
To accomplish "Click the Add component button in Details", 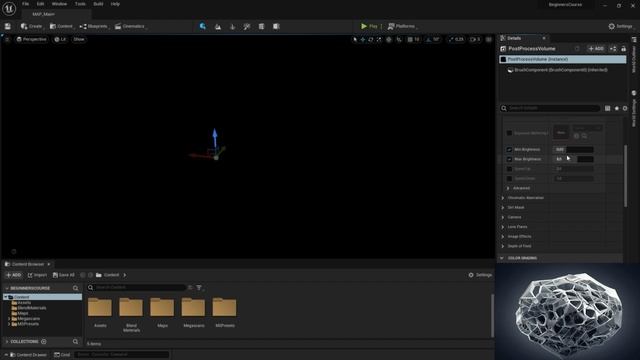I will (x=596, y=49).
